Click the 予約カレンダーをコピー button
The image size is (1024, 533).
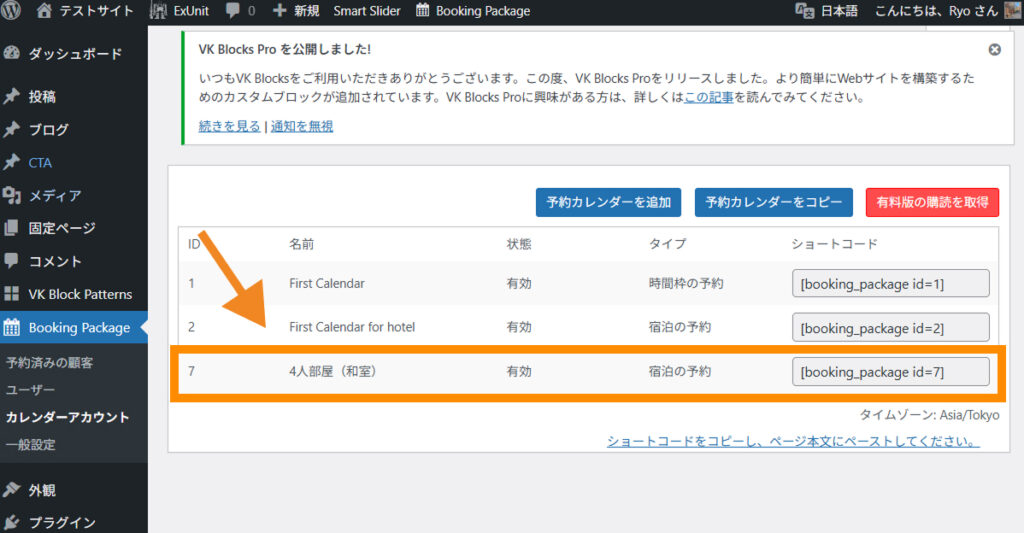pos(774,202)
